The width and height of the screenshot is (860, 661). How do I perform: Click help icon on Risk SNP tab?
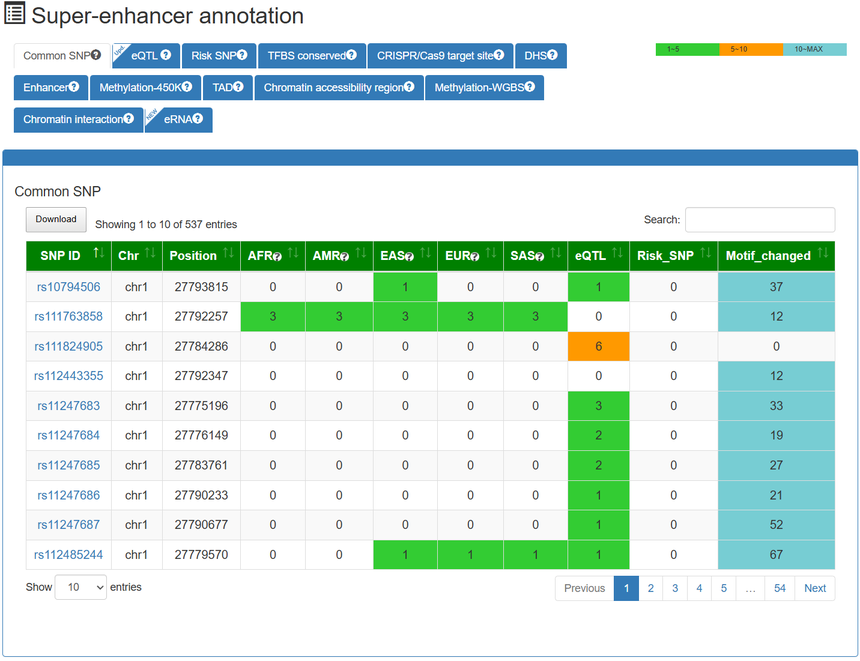[245, 56]
